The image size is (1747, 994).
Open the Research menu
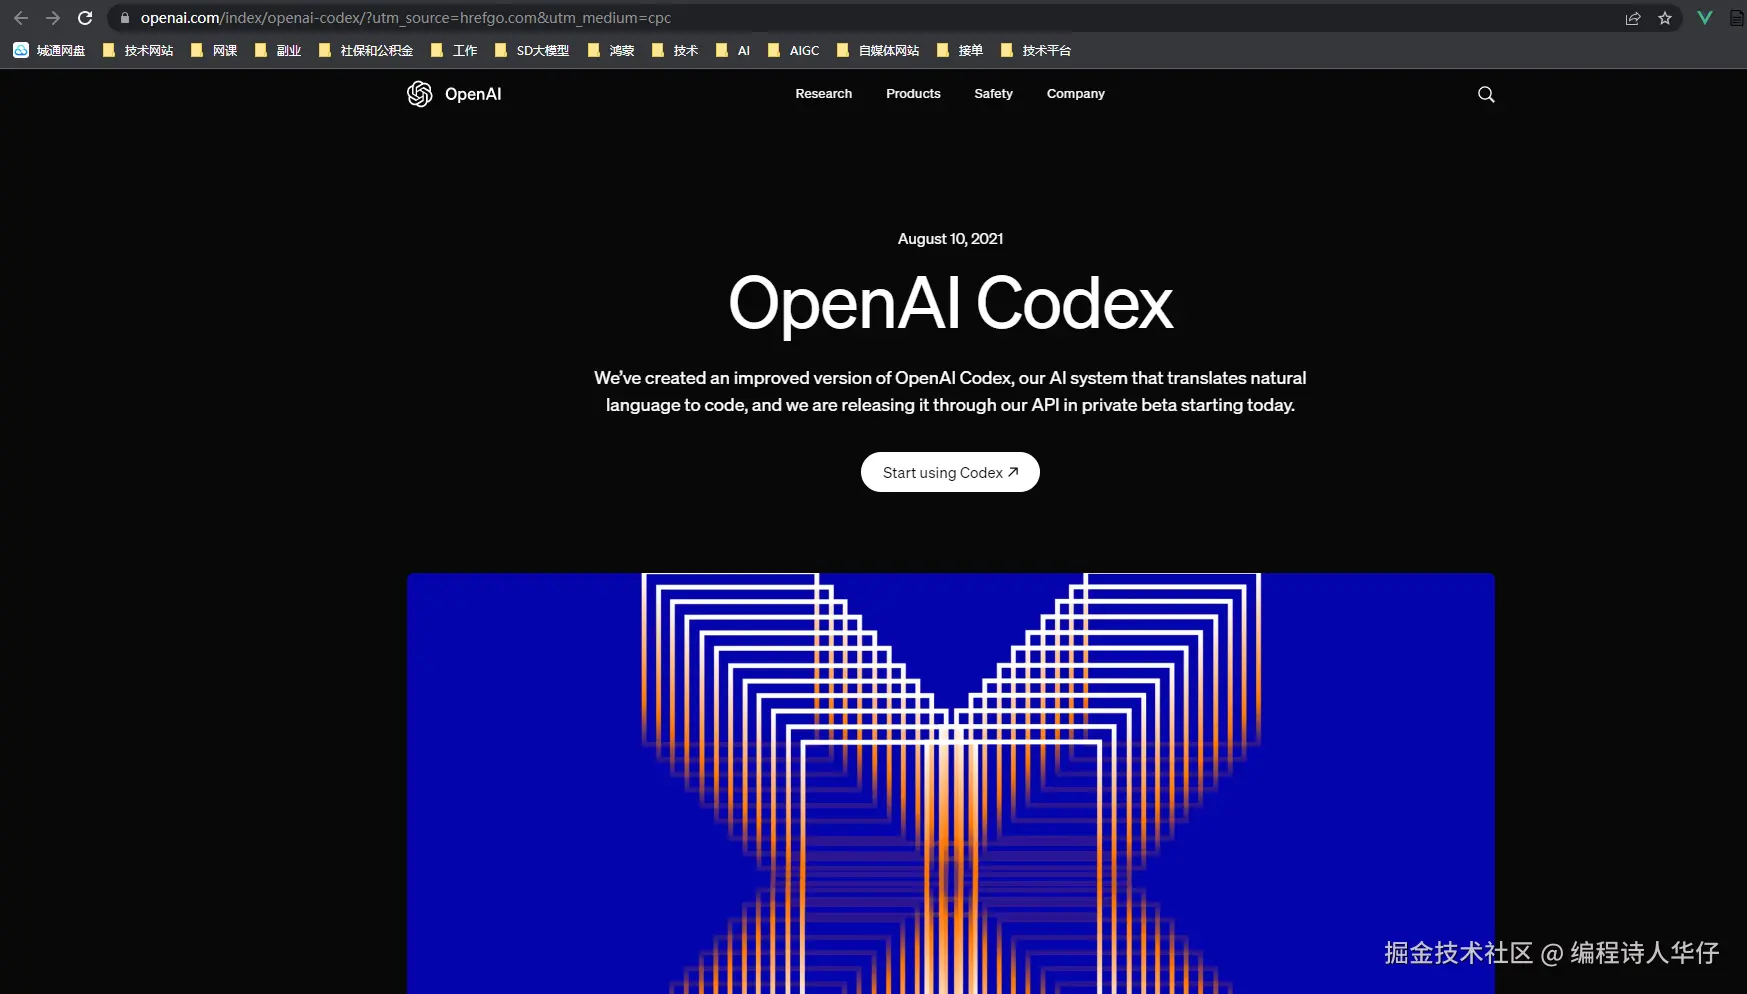click(x=824, y=94)
